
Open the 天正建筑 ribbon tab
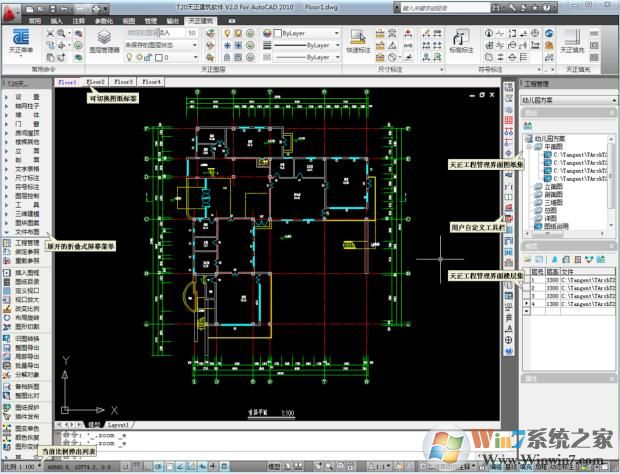[201, 19]
